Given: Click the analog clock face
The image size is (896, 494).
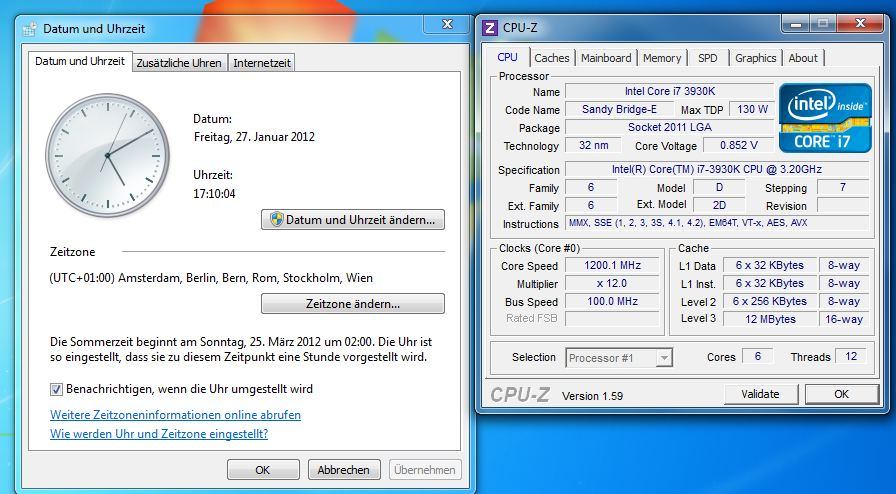Looking at the screenshot, I should point(107,156).
